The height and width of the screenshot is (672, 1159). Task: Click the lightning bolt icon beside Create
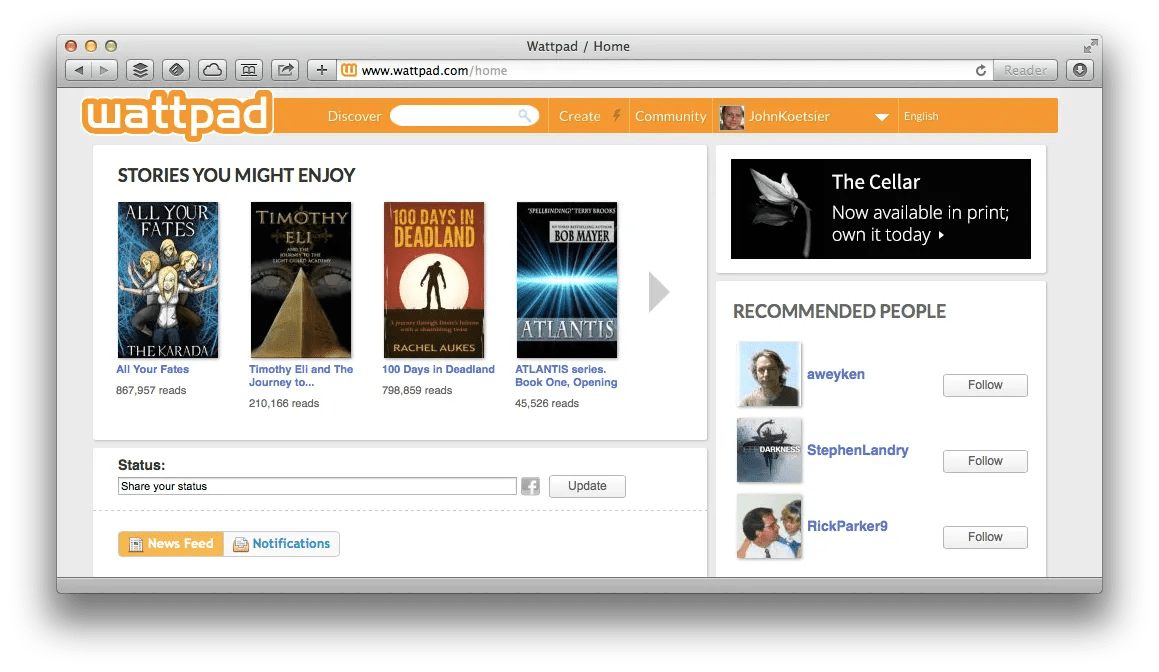pos(616,115)
